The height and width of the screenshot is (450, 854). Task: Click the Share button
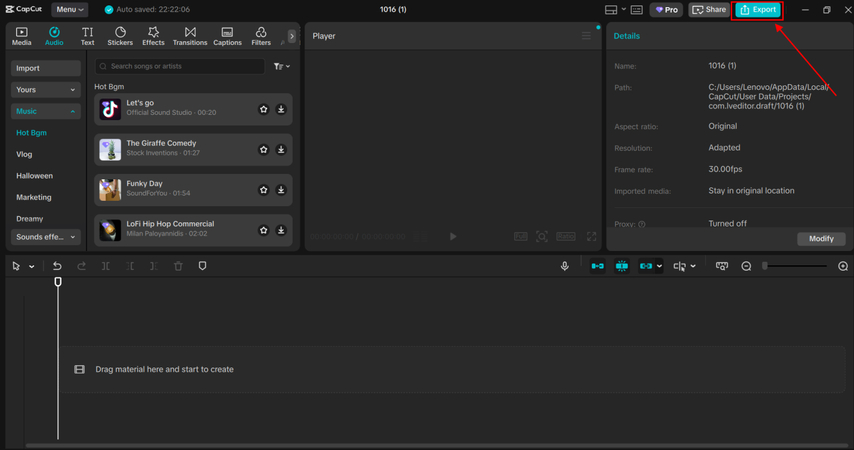point(709,10)
